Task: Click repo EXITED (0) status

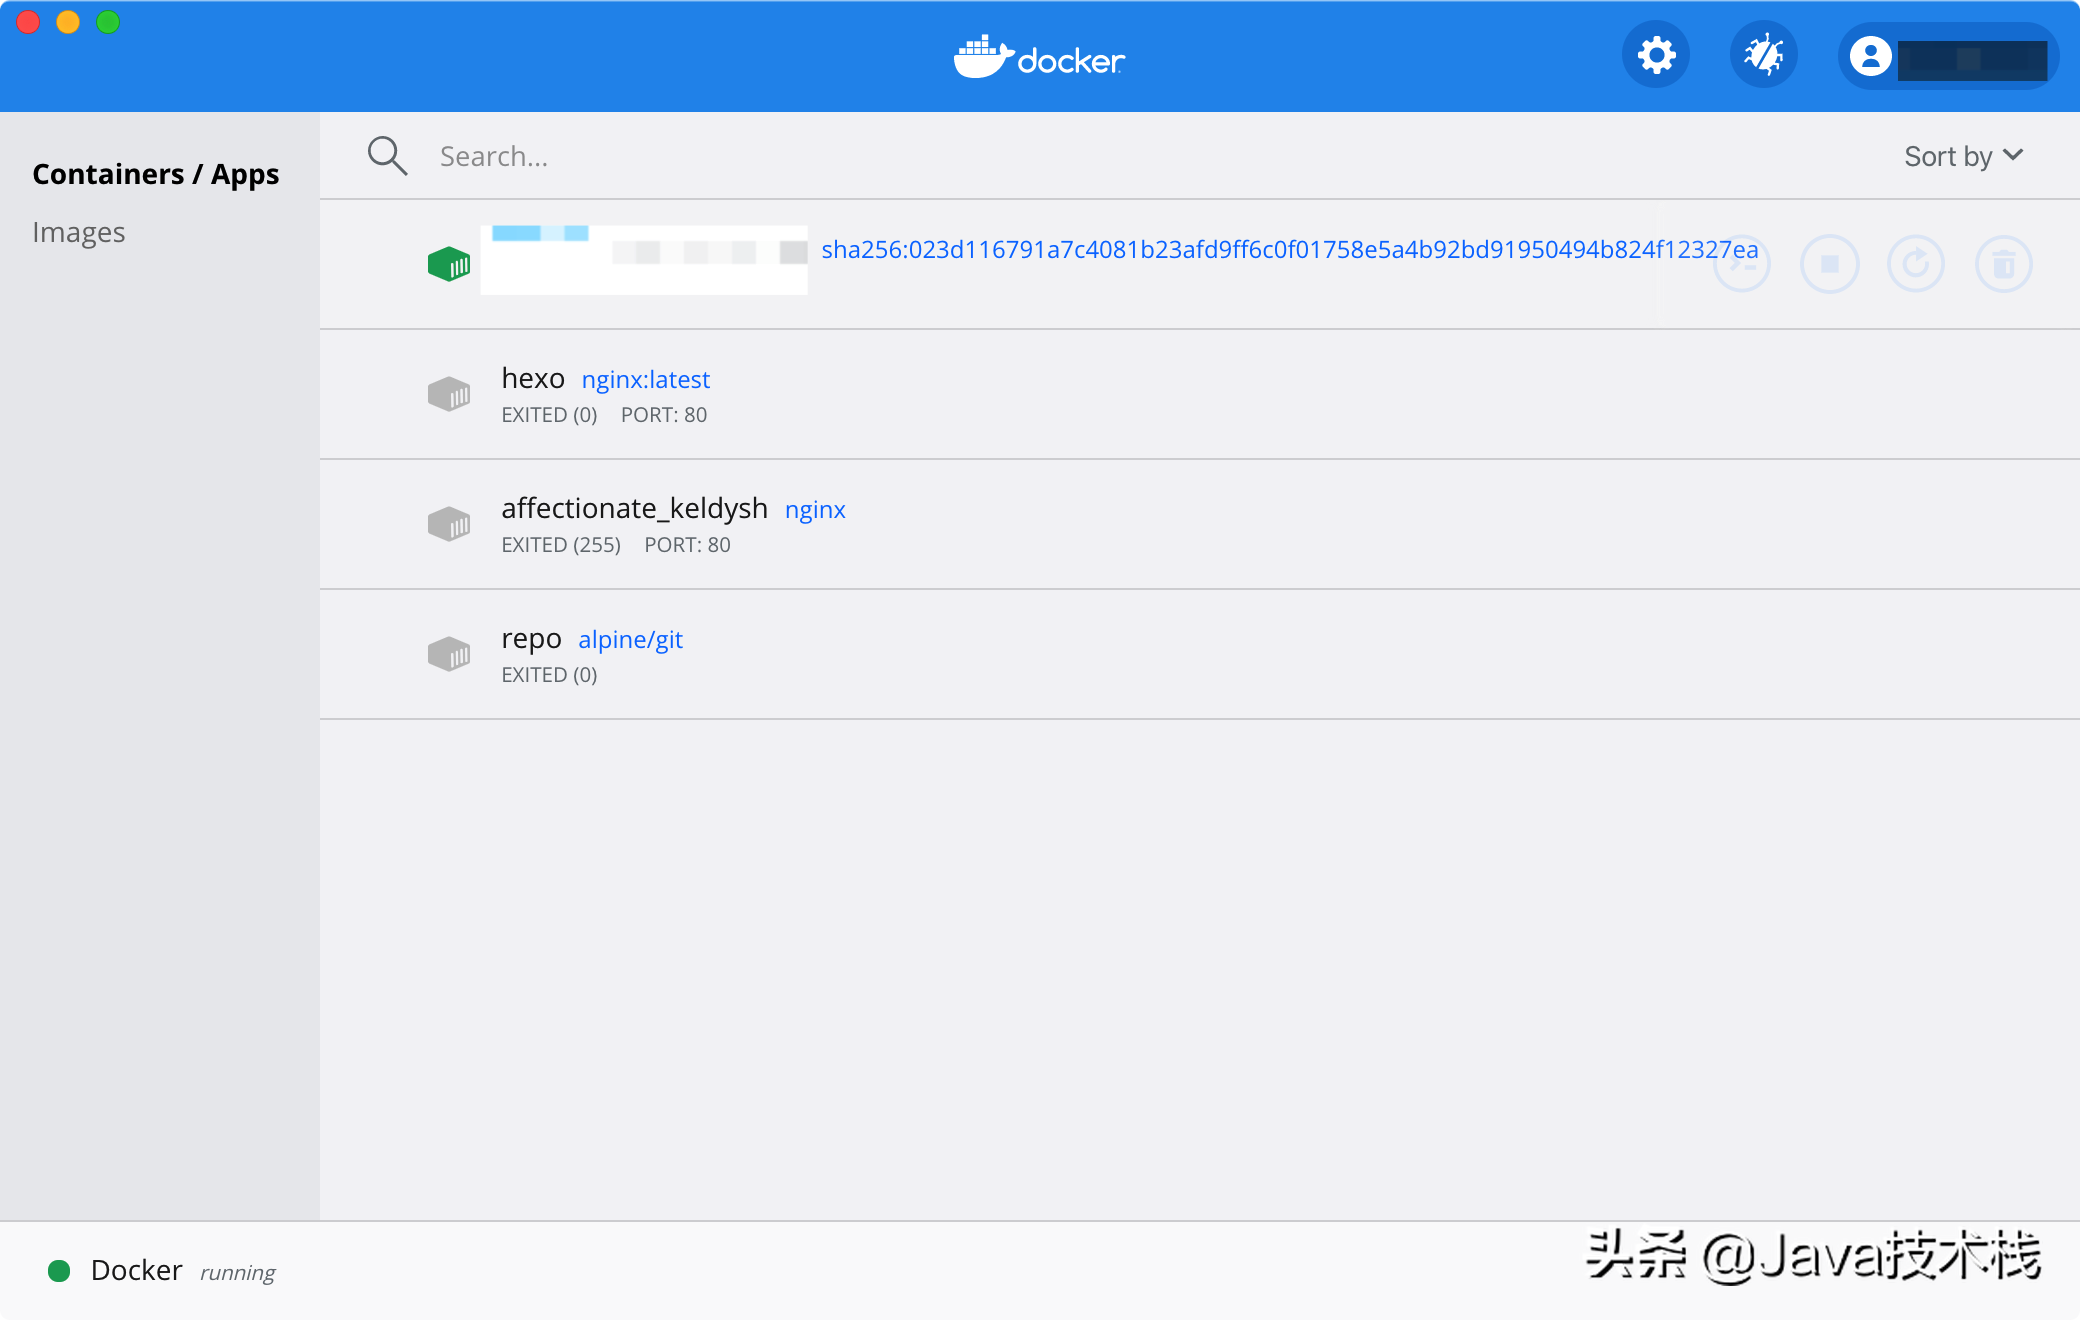Action: coord(549,675)
